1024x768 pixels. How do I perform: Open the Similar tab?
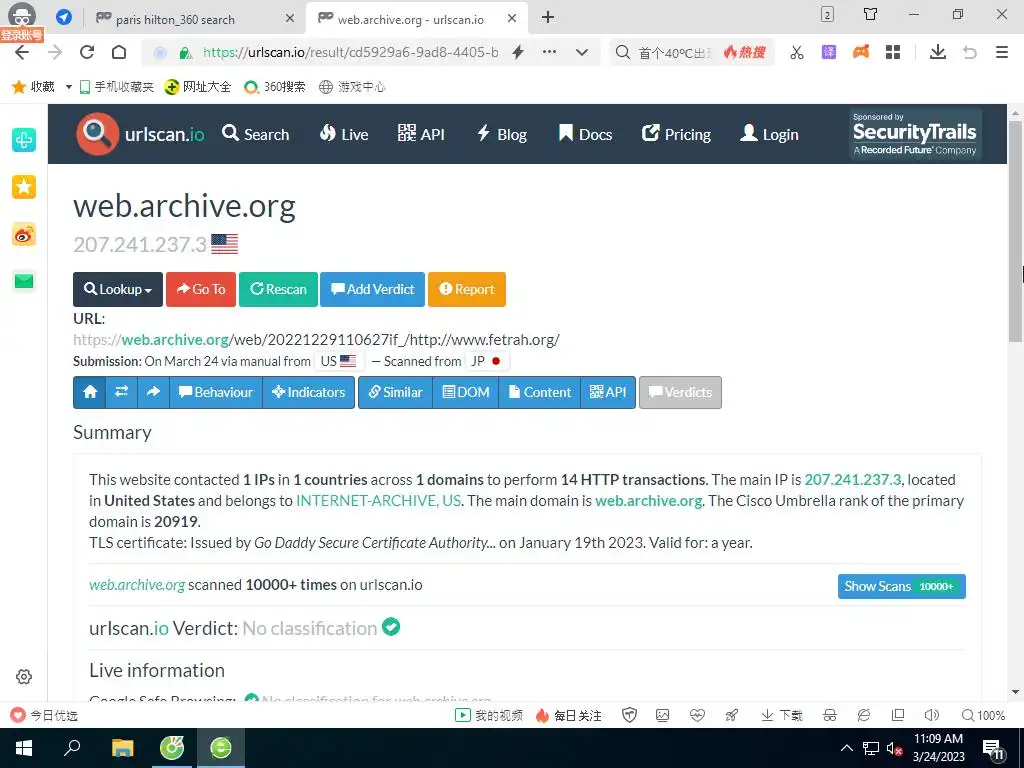(x=395, y=392)
